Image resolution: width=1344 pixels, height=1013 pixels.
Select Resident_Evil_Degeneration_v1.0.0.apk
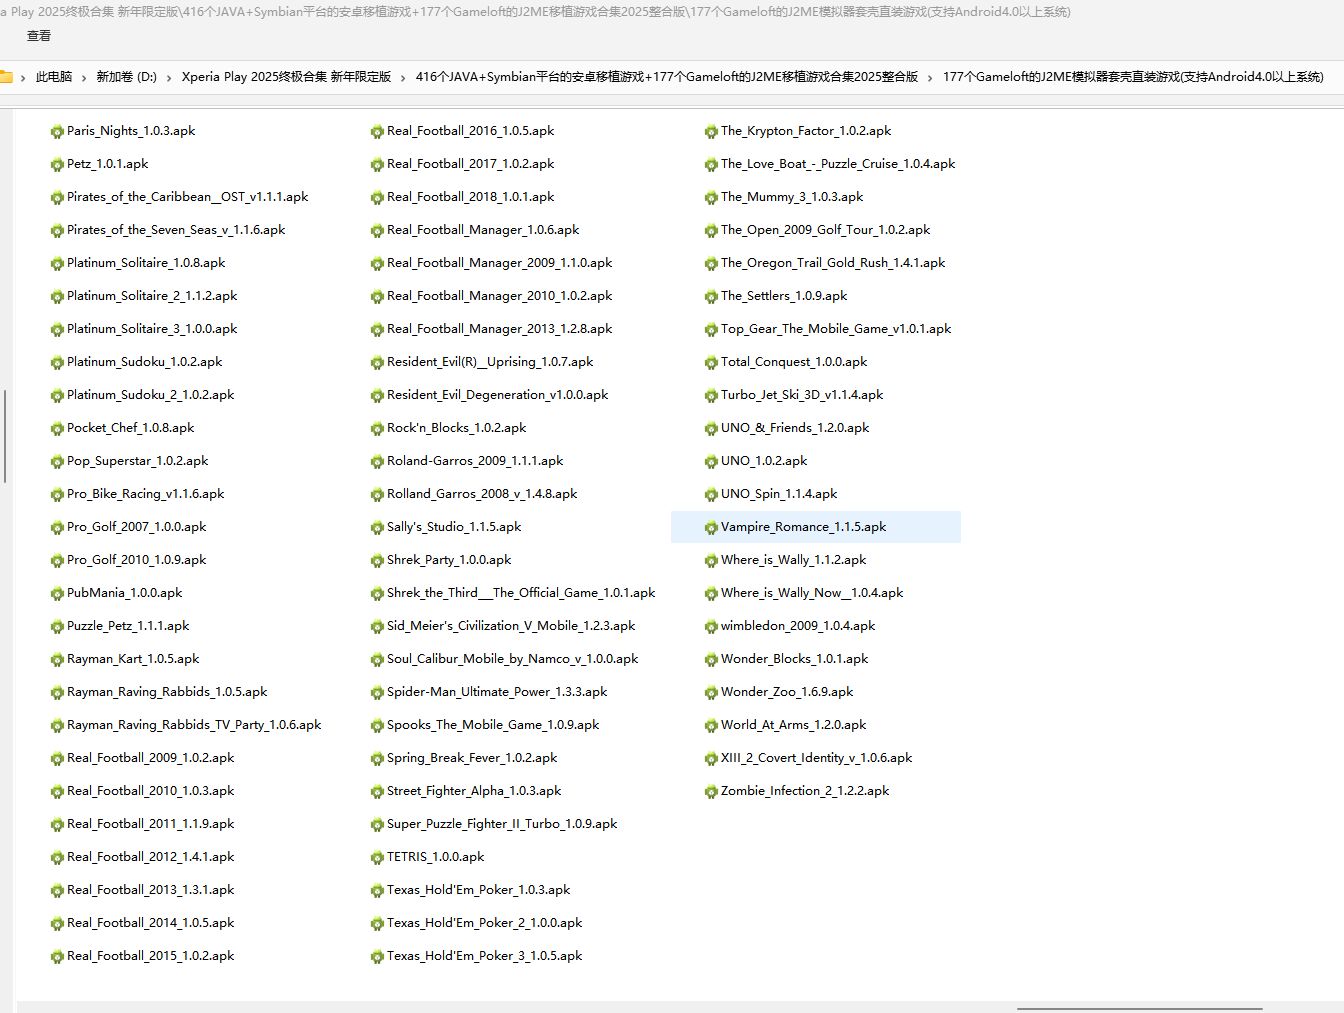[x=489, y=395]
